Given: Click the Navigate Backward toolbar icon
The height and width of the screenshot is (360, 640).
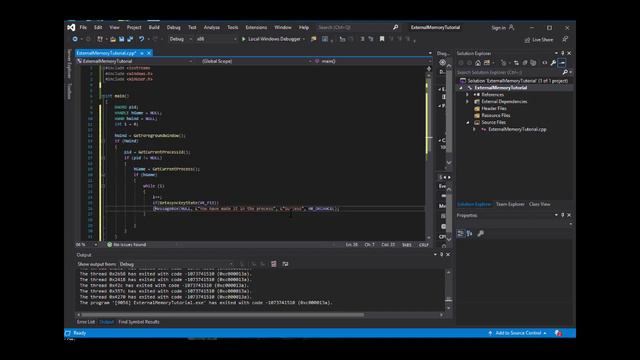Looking at the screenshot, I should (75, 39).
